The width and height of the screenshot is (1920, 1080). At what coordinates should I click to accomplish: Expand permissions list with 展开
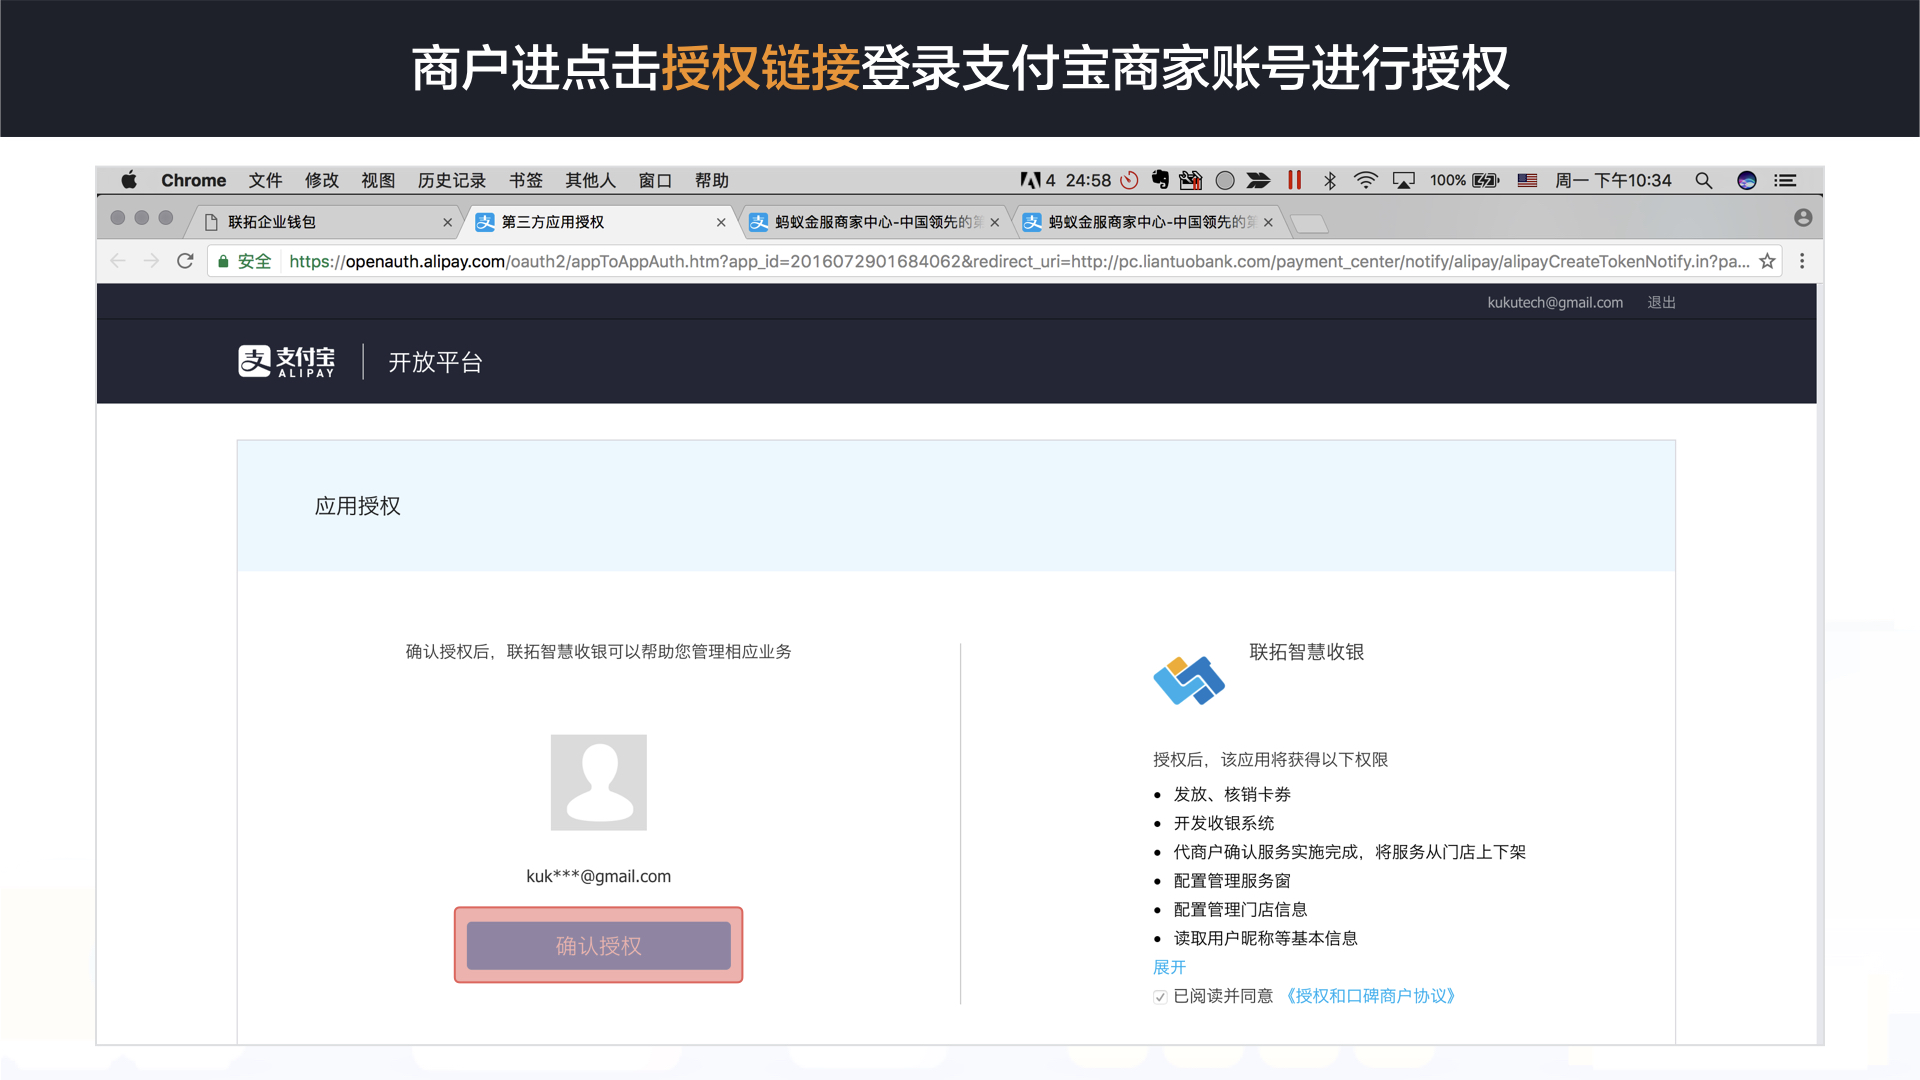tap(1169, 967)
